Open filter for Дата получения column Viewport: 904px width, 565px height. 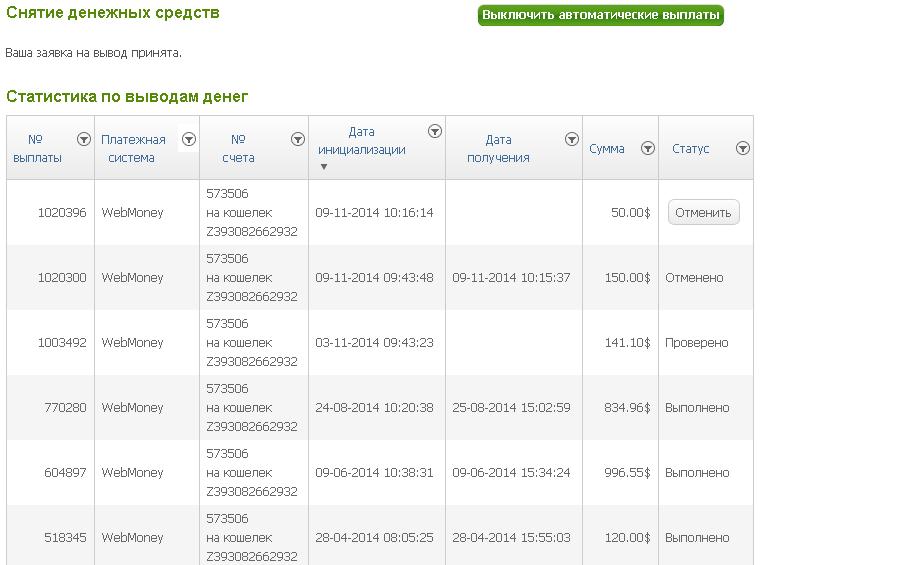pyautogui.click(x=571, y=140)
